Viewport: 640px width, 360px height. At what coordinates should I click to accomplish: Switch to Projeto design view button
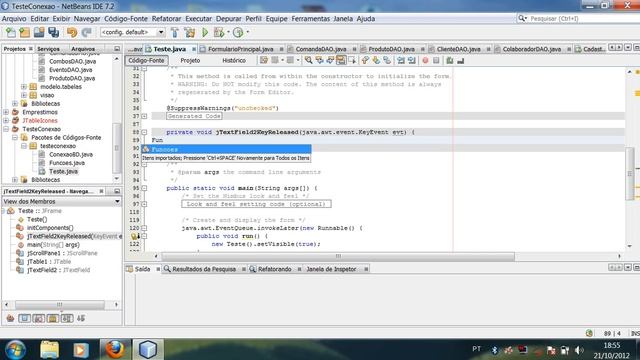click(x=190, y=60)
